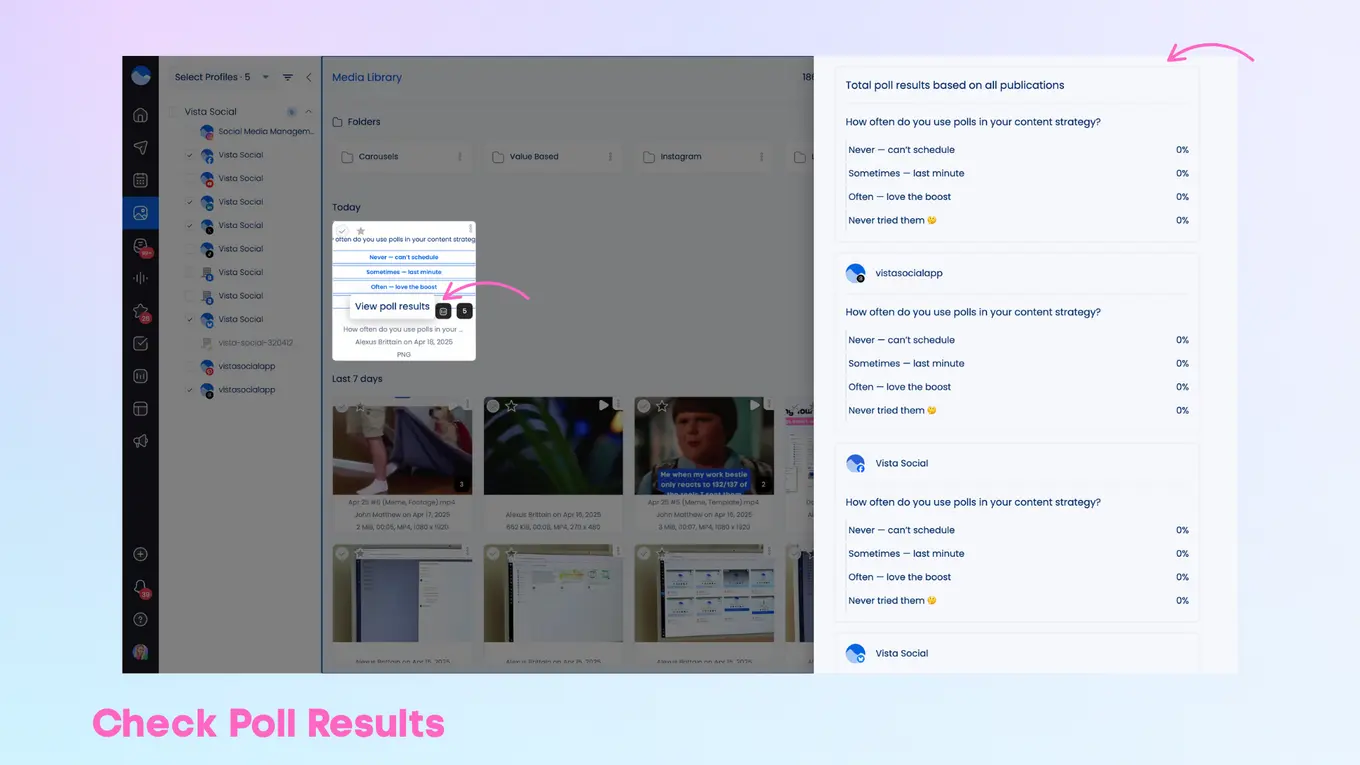Open the announcements megaphone icon
The width and height of the screenshot is (1360, 765).
point(140,440)
